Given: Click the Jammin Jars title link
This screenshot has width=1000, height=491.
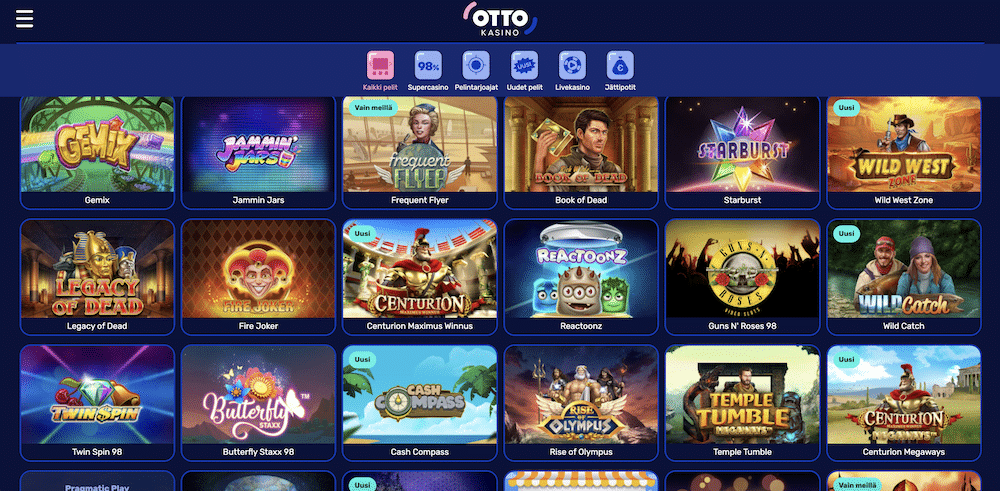Looking at the screenshot, I should tap(258, 200).
